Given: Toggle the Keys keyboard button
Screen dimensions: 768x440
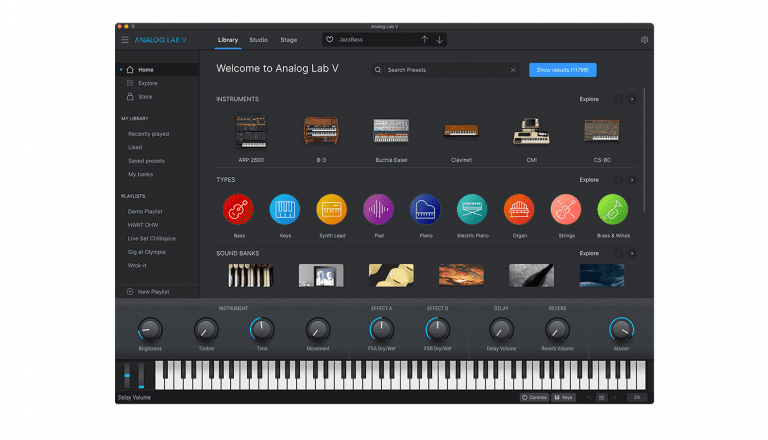Looking at the screenshot, I should 563,397.
